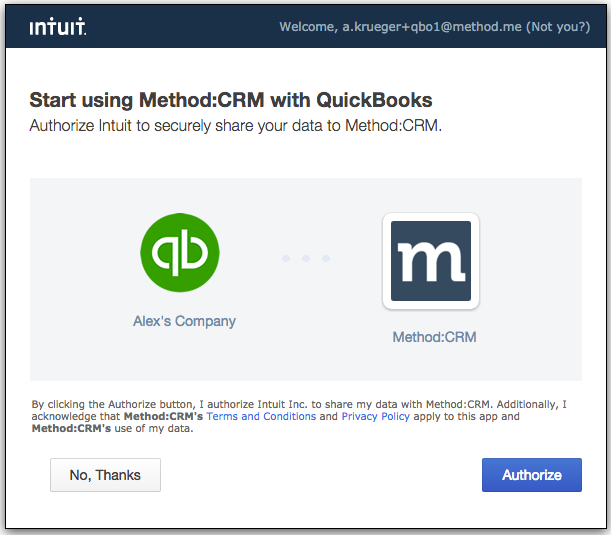Click the last connection dot
Screen dimensions: 611x535
click(326, 258)
